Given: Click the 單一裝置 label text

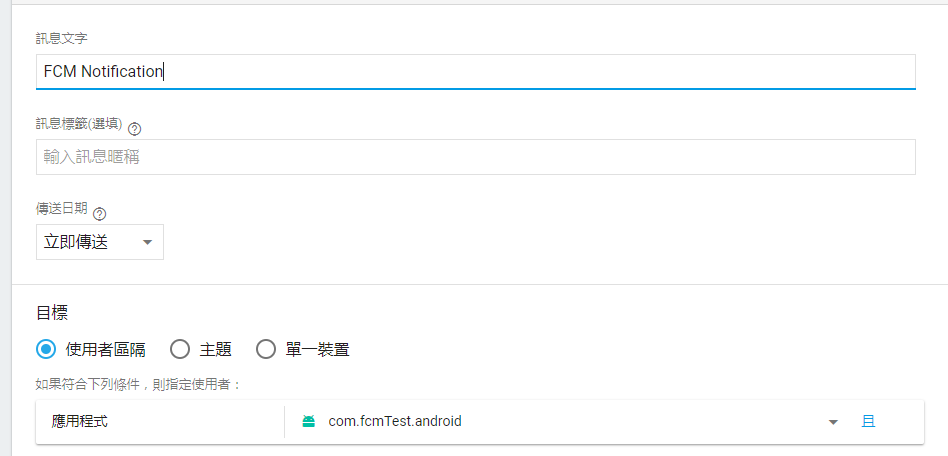Looking at the screenshot, I should [x=317, y=350].
